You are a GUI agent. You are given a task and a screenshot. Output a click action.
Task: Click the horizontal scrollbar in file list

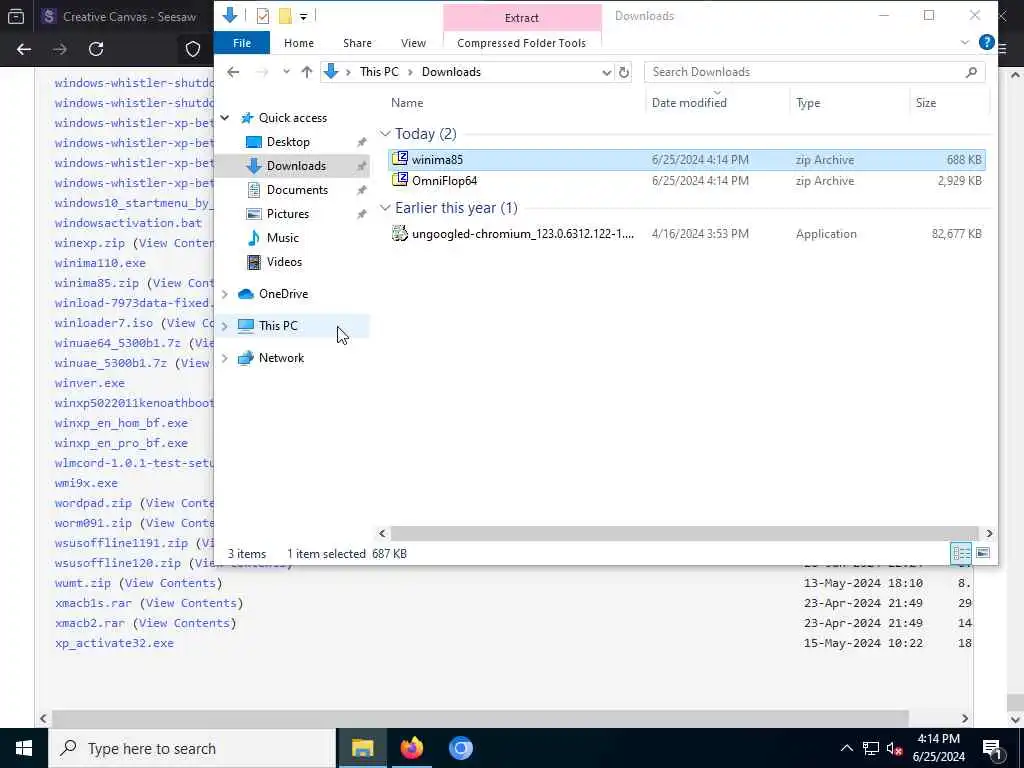pos(684,534)
